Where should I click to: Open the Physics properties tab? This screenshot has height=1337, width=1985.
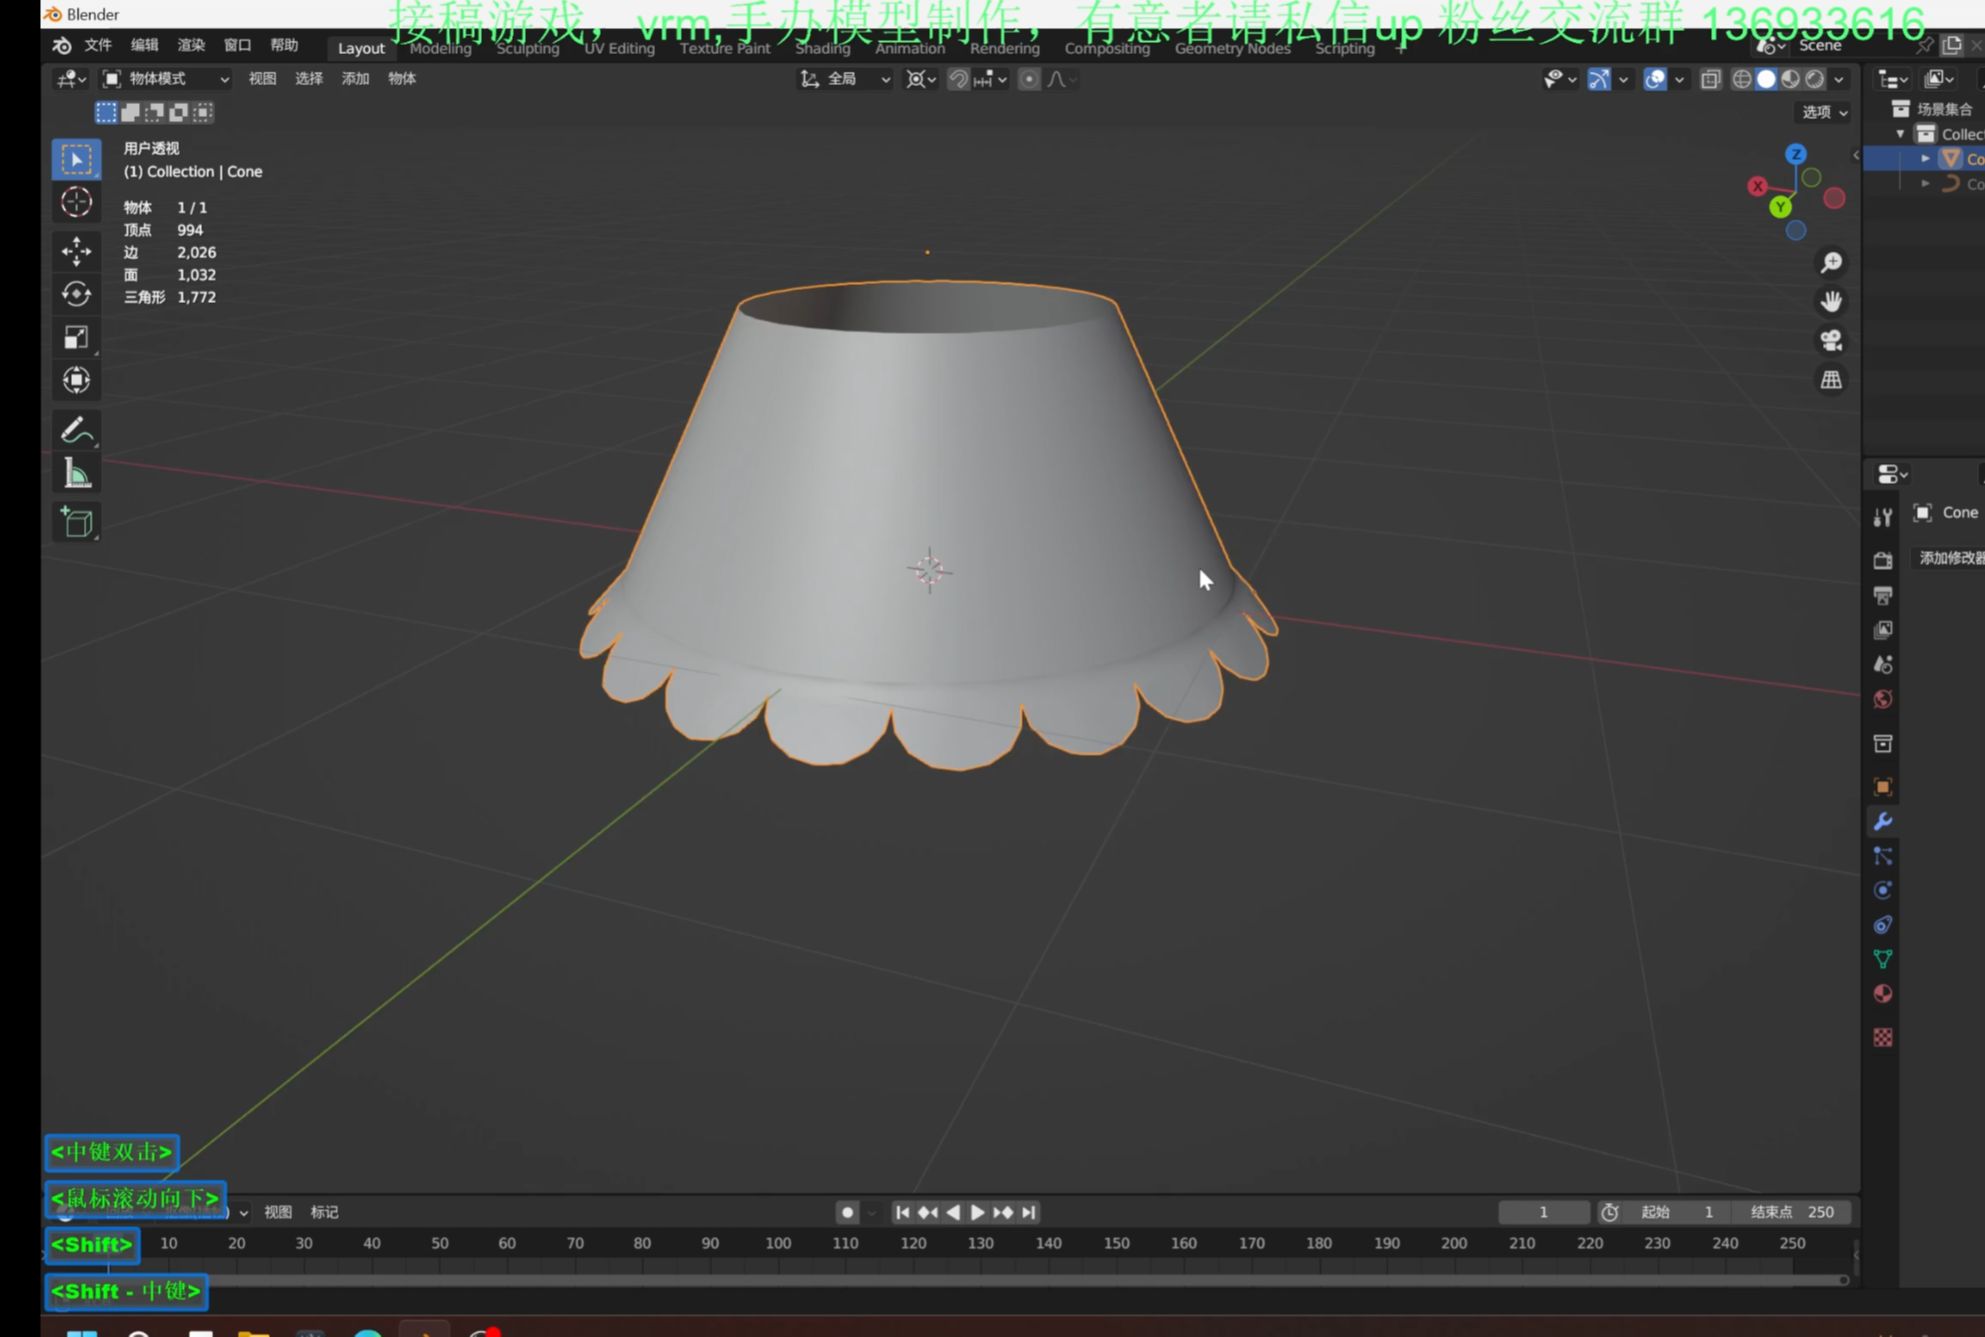1883,890
